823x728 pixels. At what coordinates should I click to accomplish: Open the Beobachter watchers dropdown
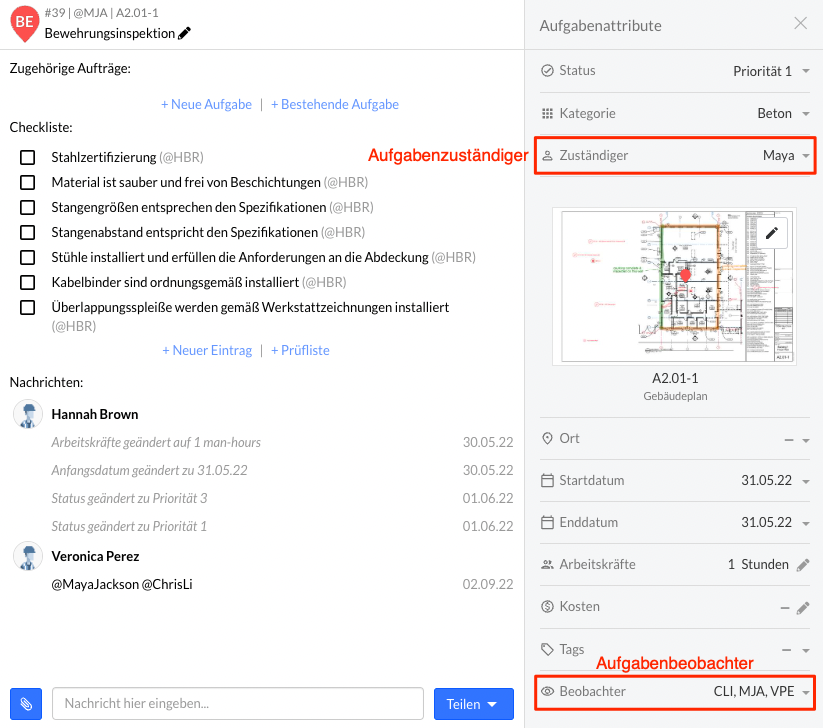click(x=805, y=691)
